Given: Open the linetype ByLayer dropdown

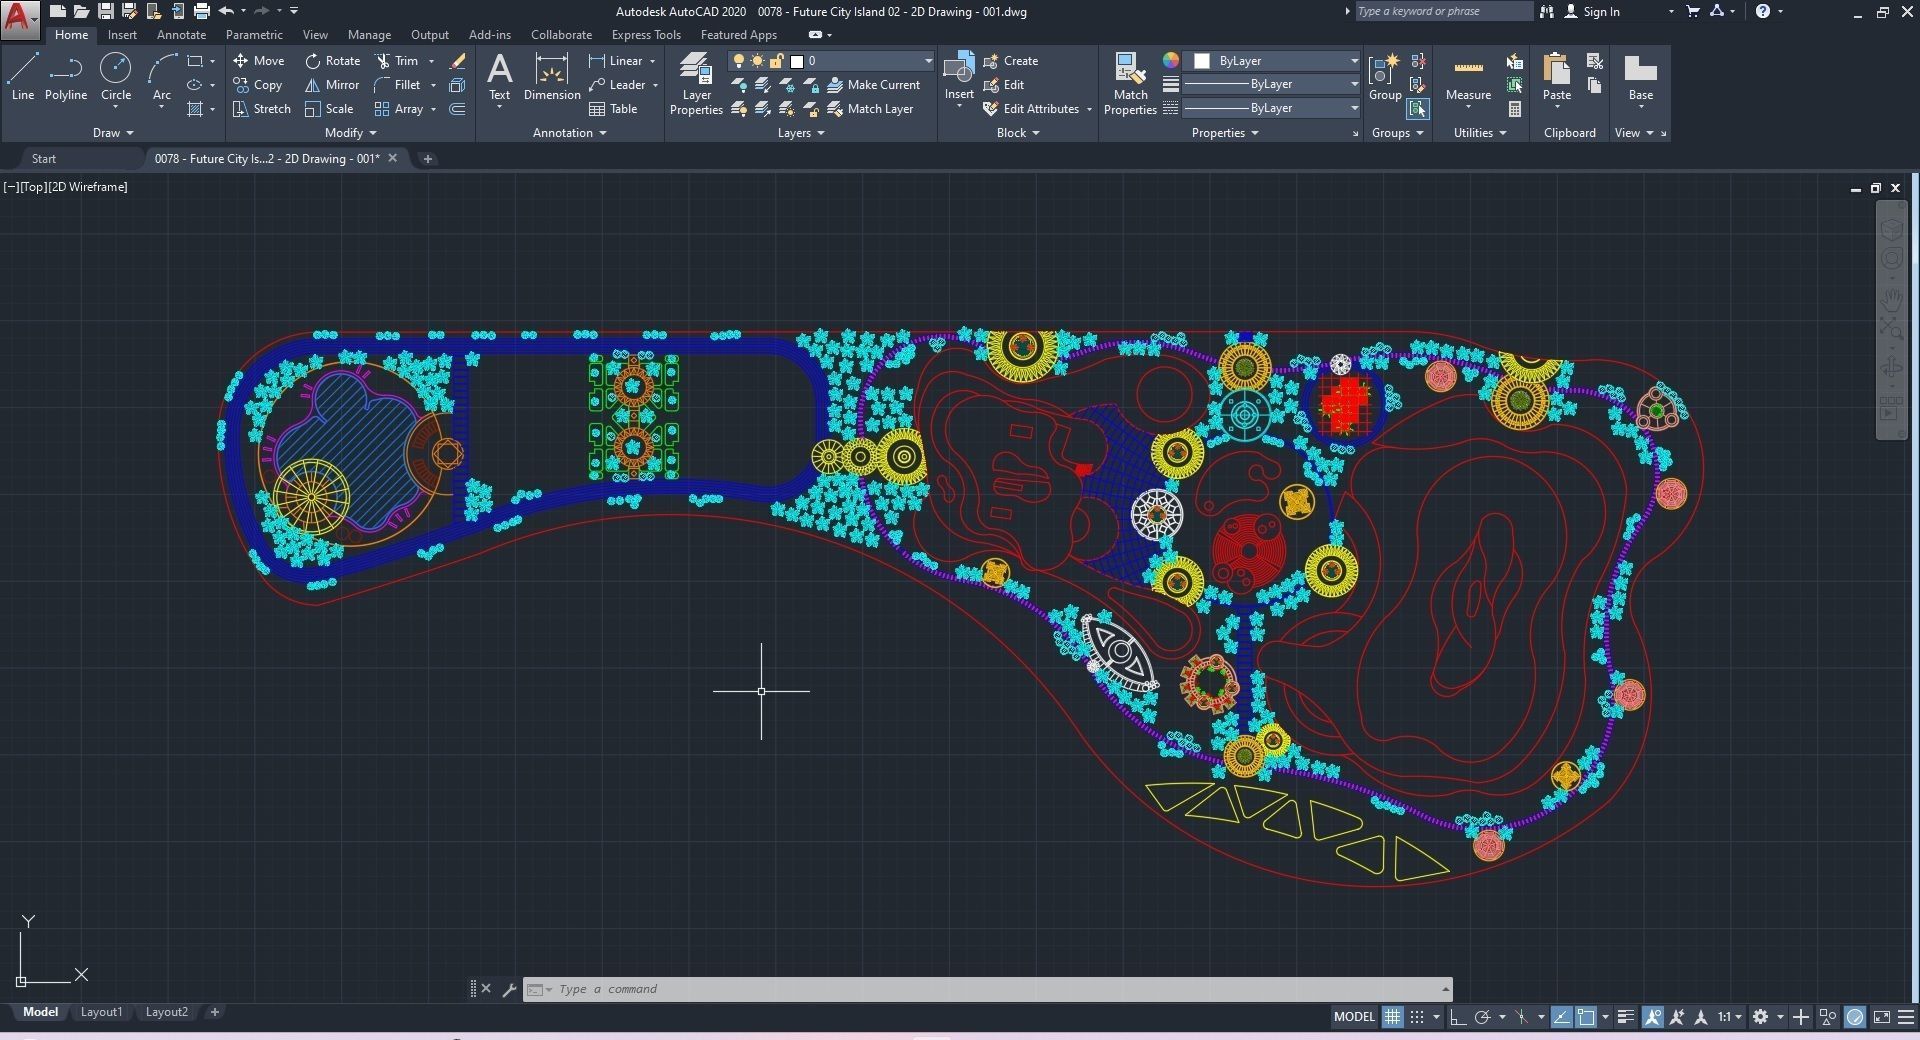Looking at the screenshot, I should [x=1272, y=108].
